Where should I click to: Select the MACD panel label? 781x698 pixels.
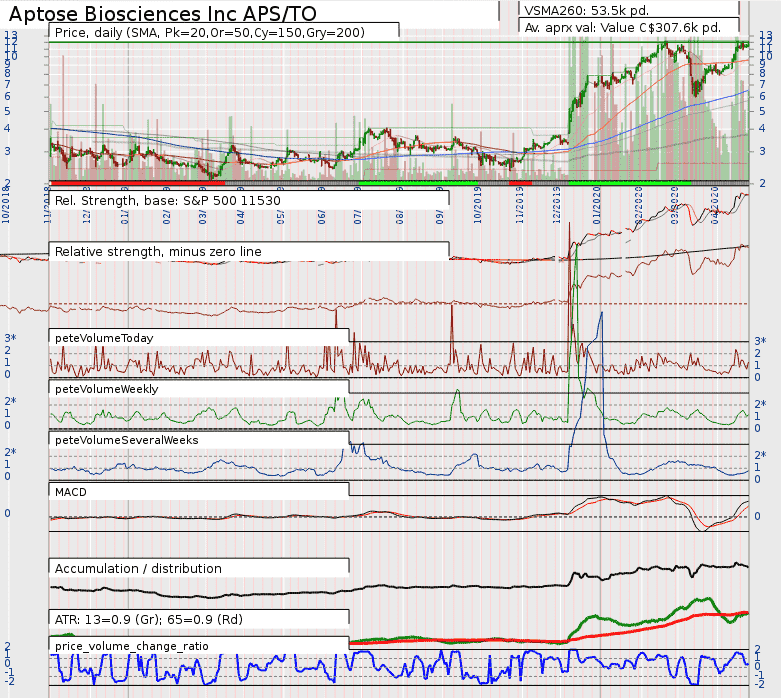tap(71, 492)
